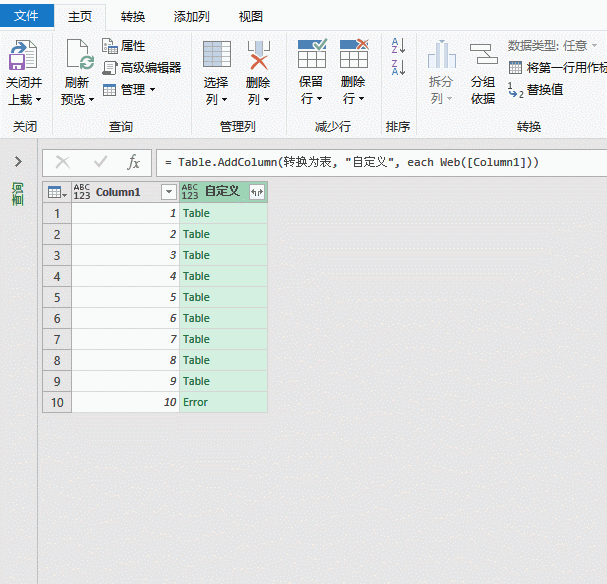Sort ascending with the A-Z icon
This screenshot has width=607, height=584.
(x=398, y=46)
